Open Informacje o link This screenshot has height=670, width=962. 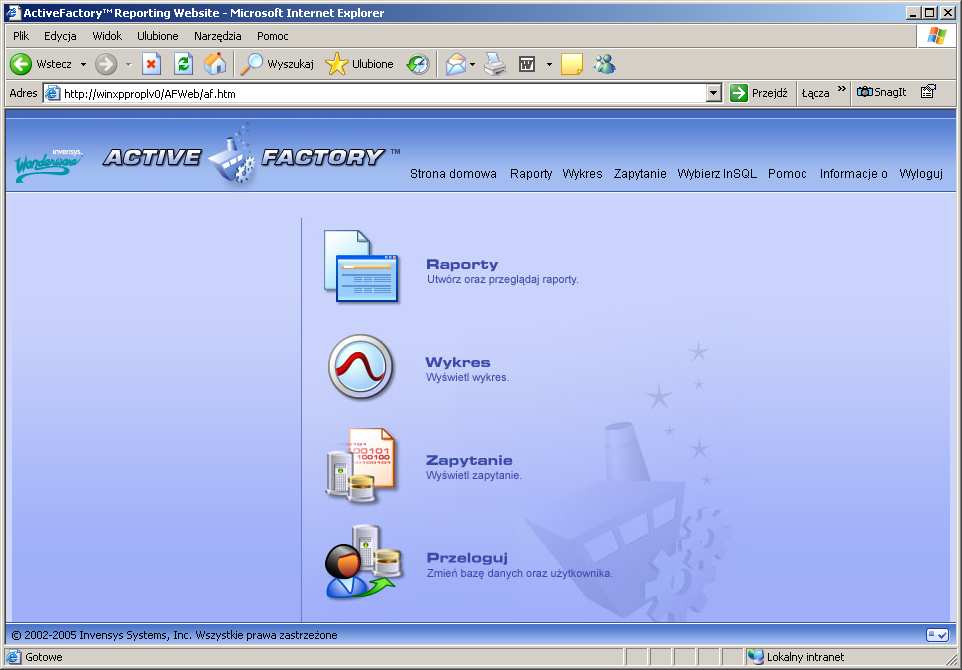pos(853,174)
